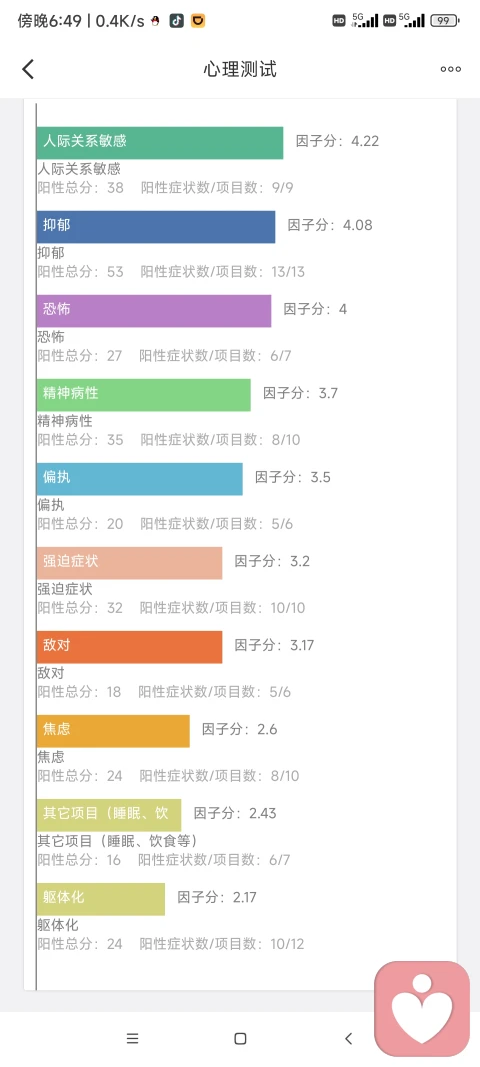This screenshot has height=1067, width=480.
Task: Tap the yellow 焦虑 bar
Action: 113,731
